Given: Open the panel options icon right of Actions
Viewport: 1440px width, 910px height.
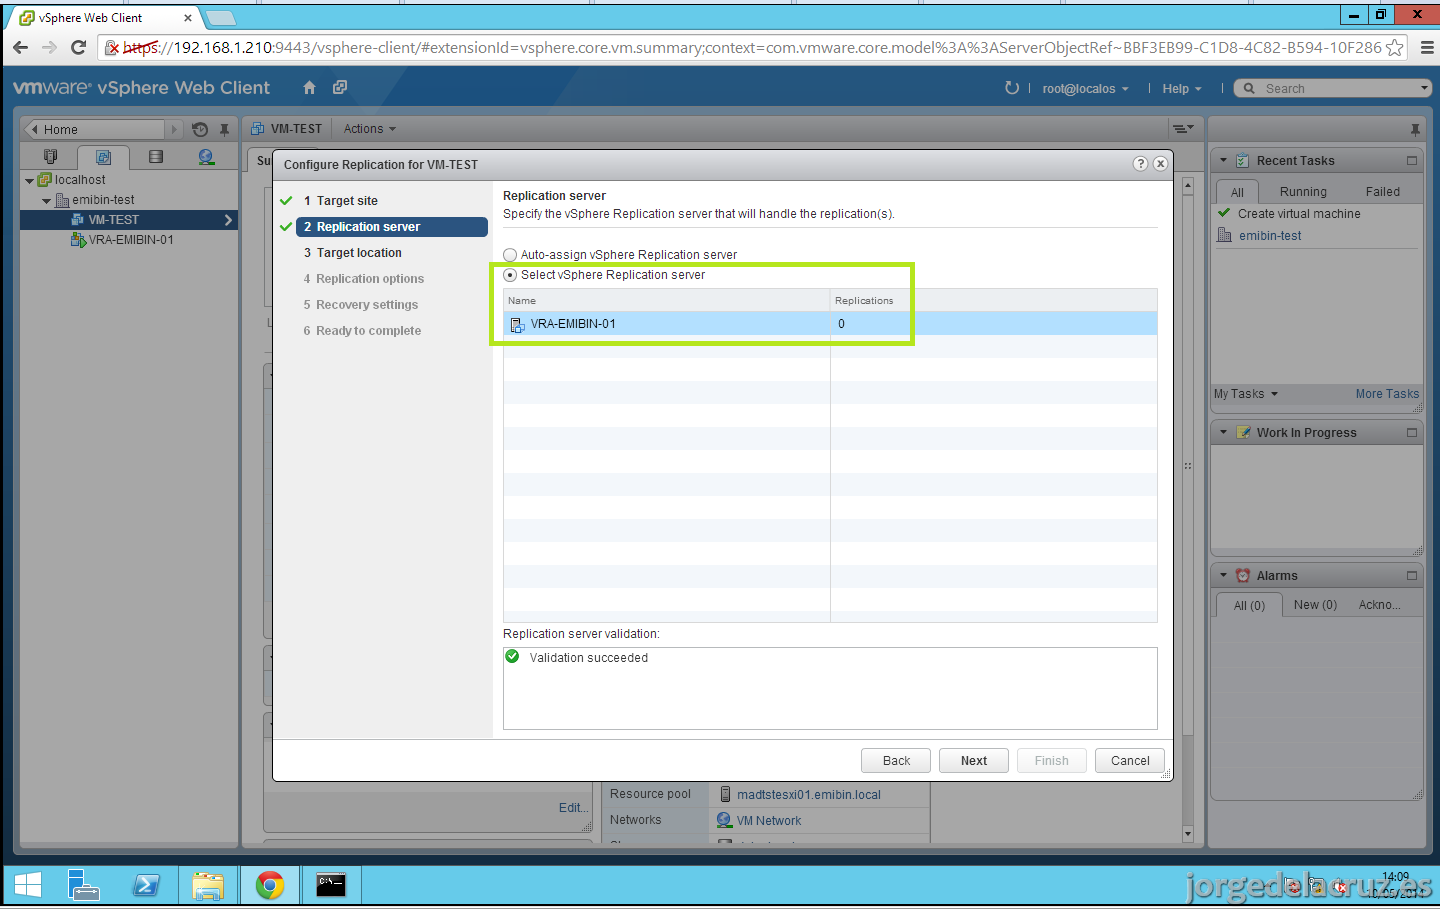Looking at the screenshot, I should tap(1183, 129).
